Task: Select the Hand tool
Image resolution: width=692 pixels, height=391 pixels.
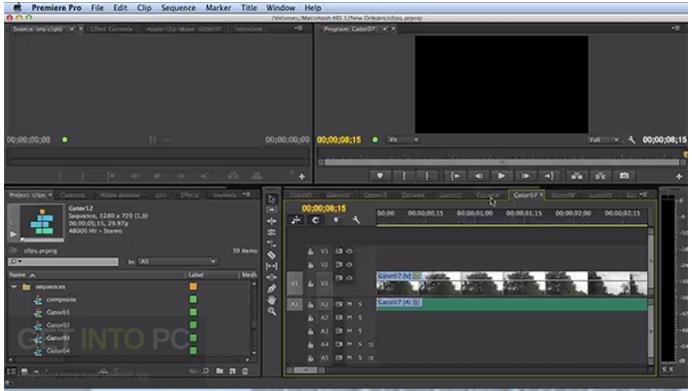Action: [272, 300]
